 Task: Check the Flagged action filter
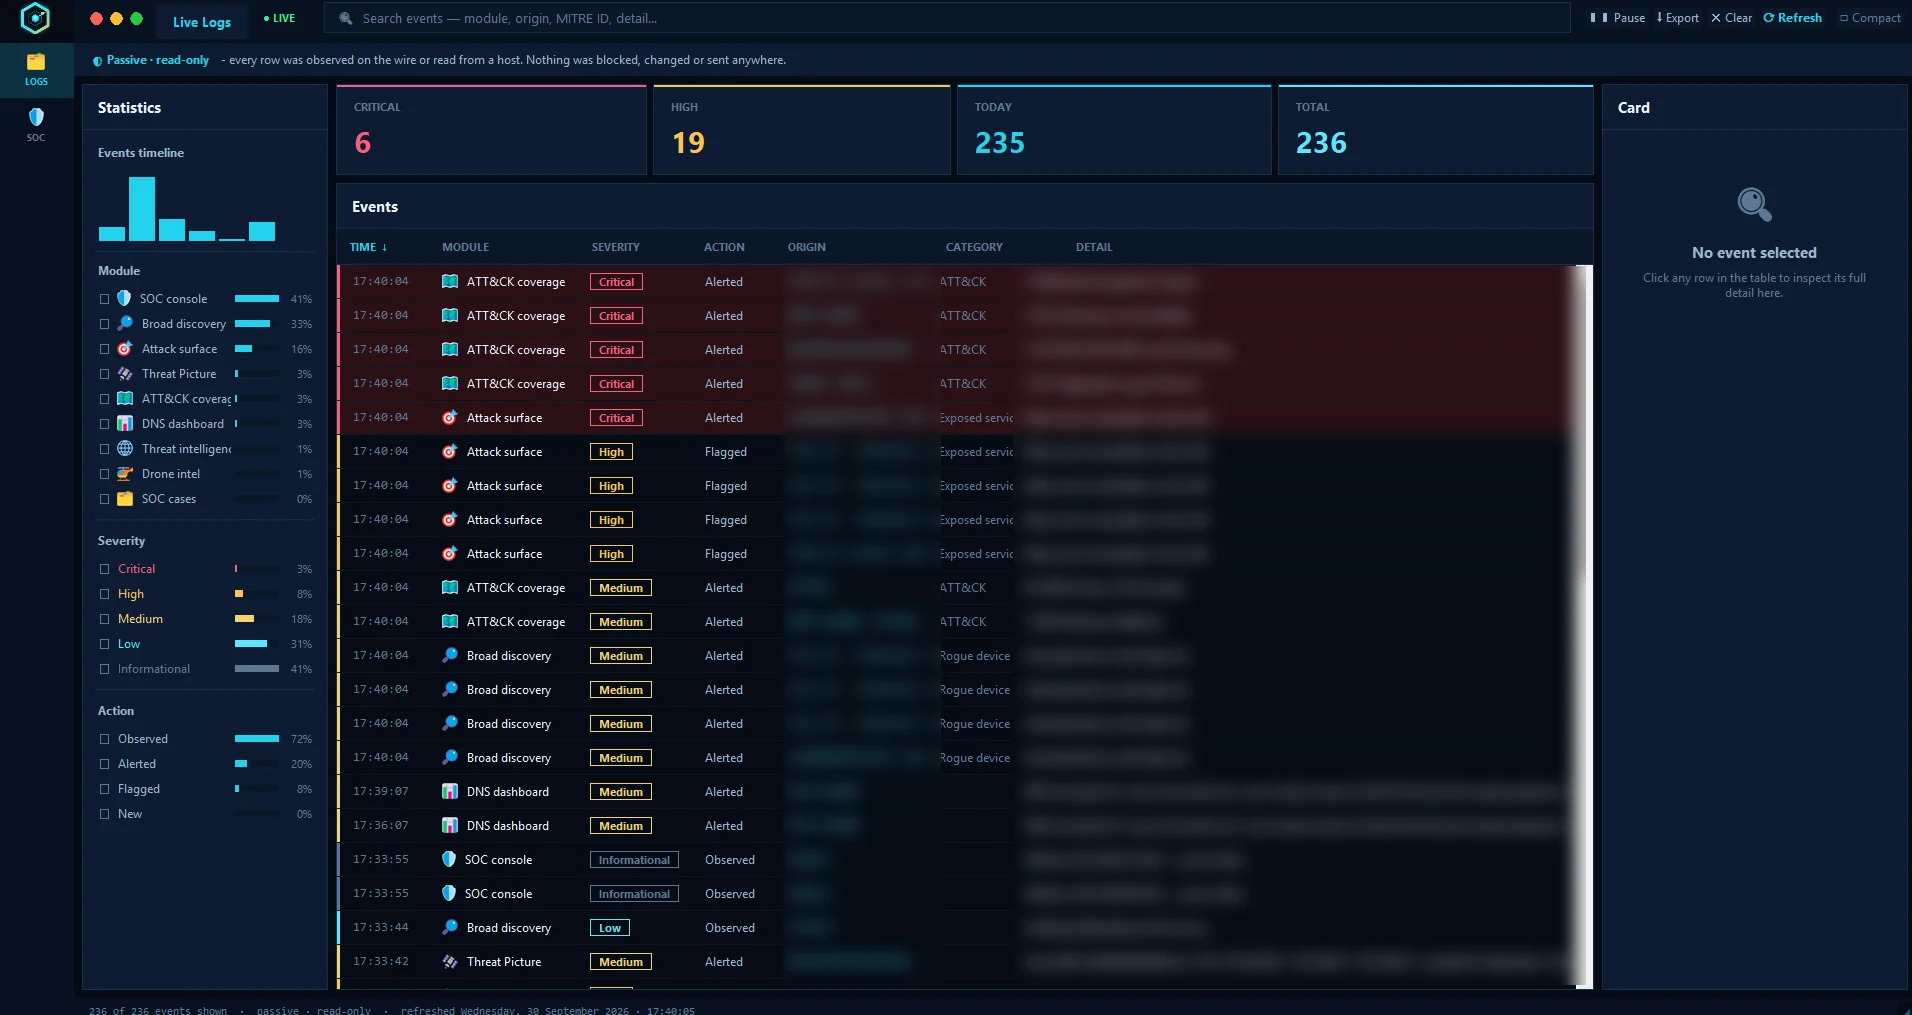click(104, 788)
